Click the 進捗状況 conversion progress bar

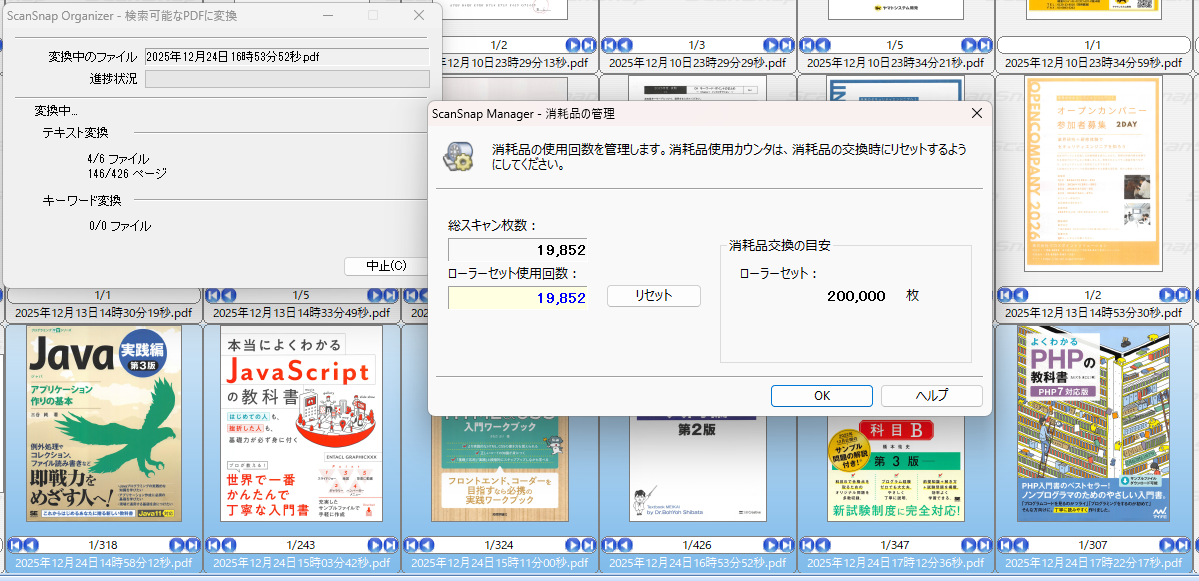[x=287, y=79]
